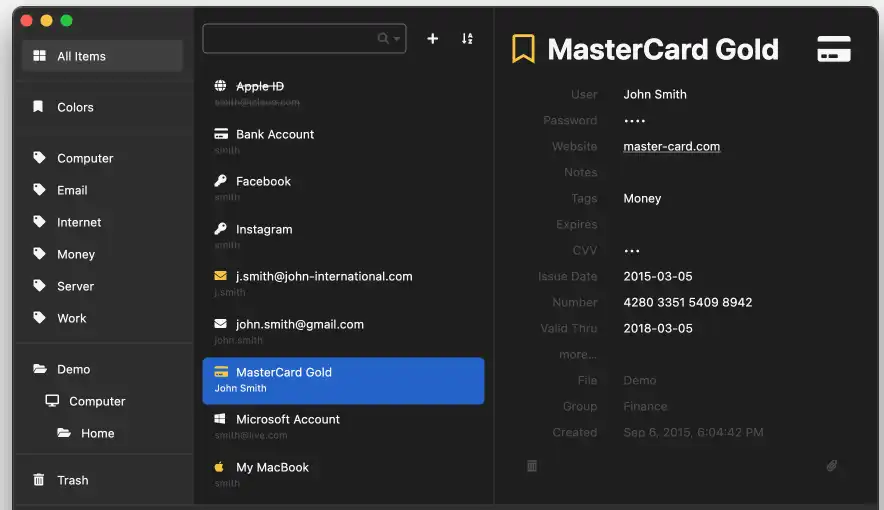Click the Expires field label

pos(577,224)
